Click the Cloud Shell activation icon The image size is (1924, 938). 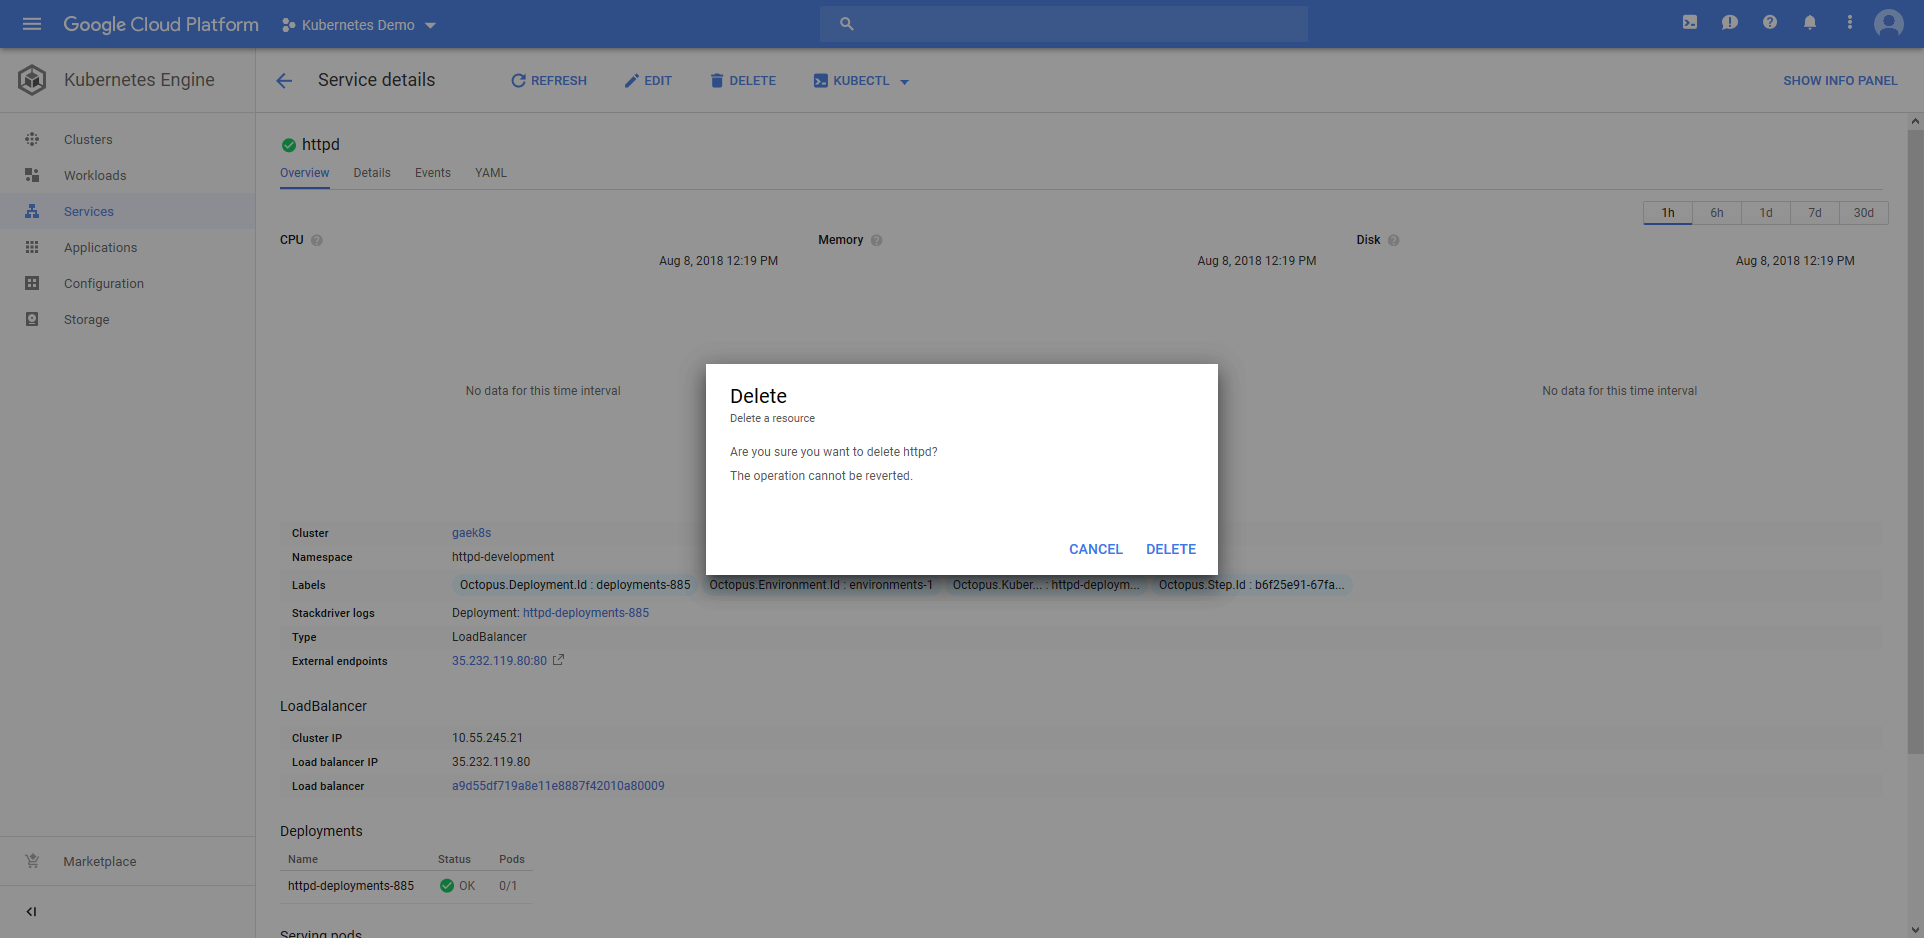[x=1689, y=23]
